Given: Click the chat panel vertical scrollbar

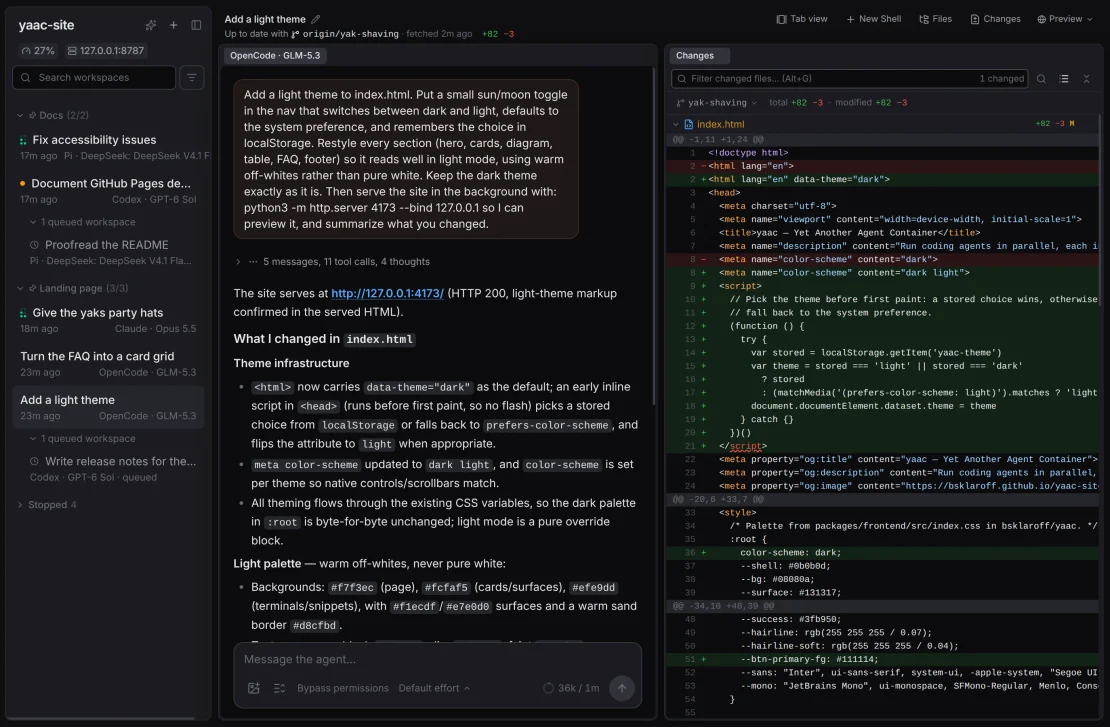Looking at the screenshot, I should click(653, 234).
